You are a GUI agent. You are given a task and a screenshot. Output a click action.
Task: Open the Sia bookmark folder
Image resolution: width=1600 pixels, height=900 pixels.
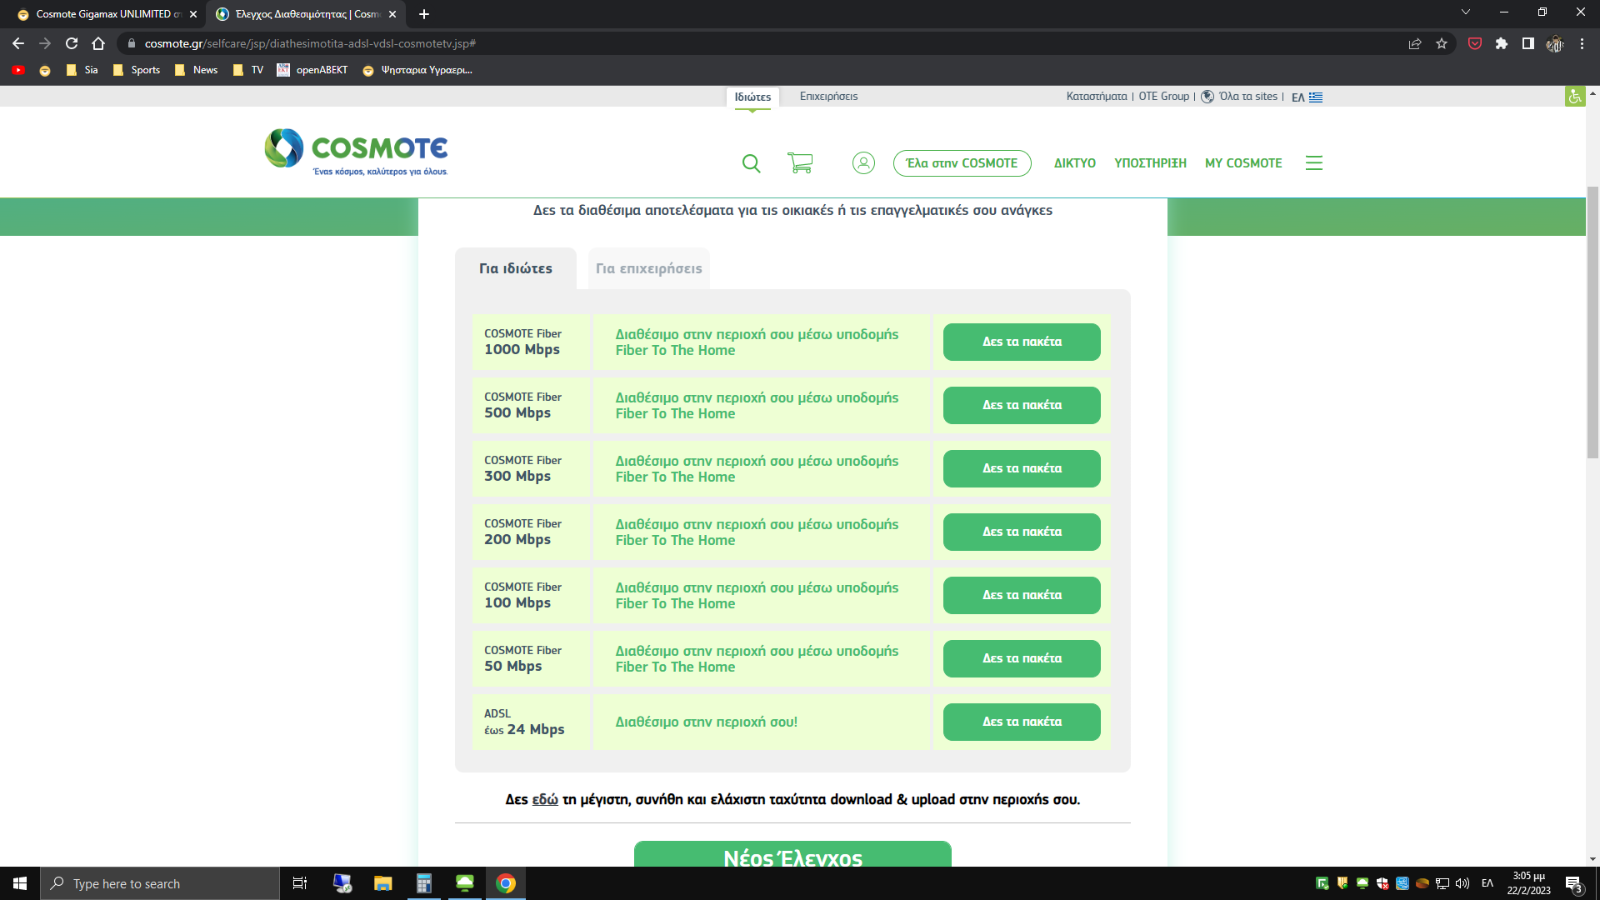tap(82, 70)
